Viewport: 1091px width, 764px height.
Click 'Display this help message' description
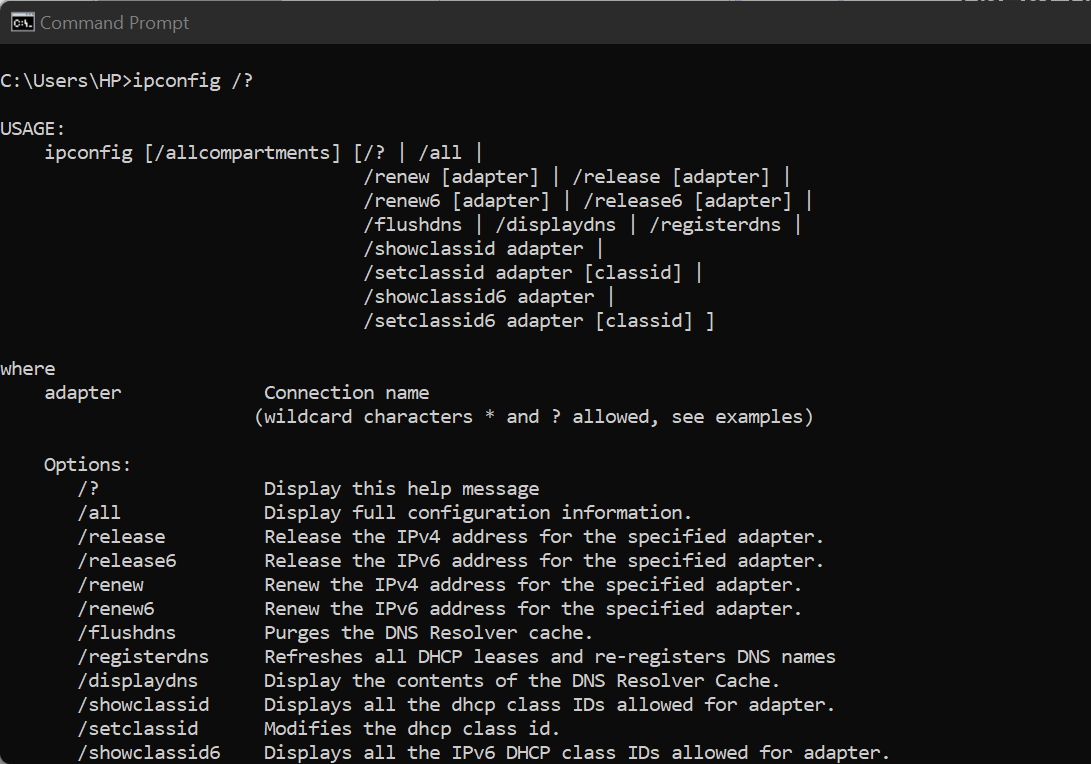point(401,489)
